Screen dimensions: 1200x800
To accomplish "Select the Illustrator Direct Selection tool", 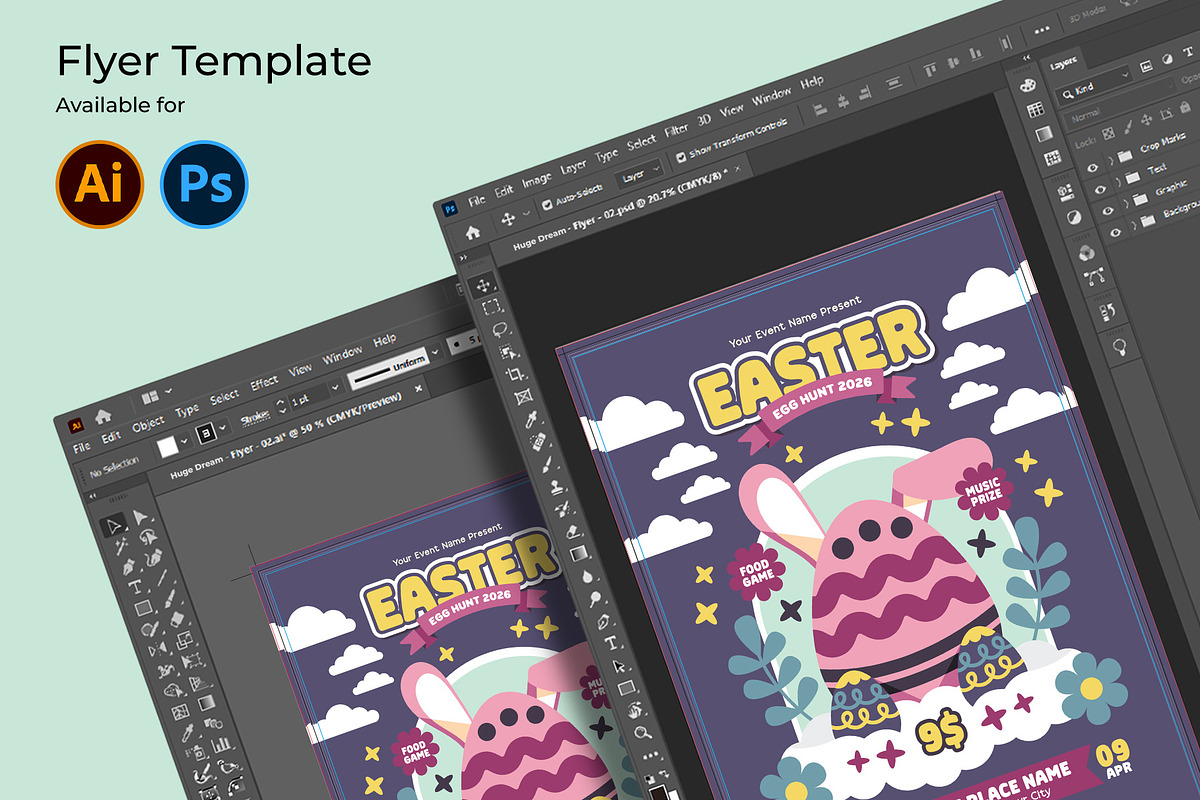I will [x=141, y=516].
